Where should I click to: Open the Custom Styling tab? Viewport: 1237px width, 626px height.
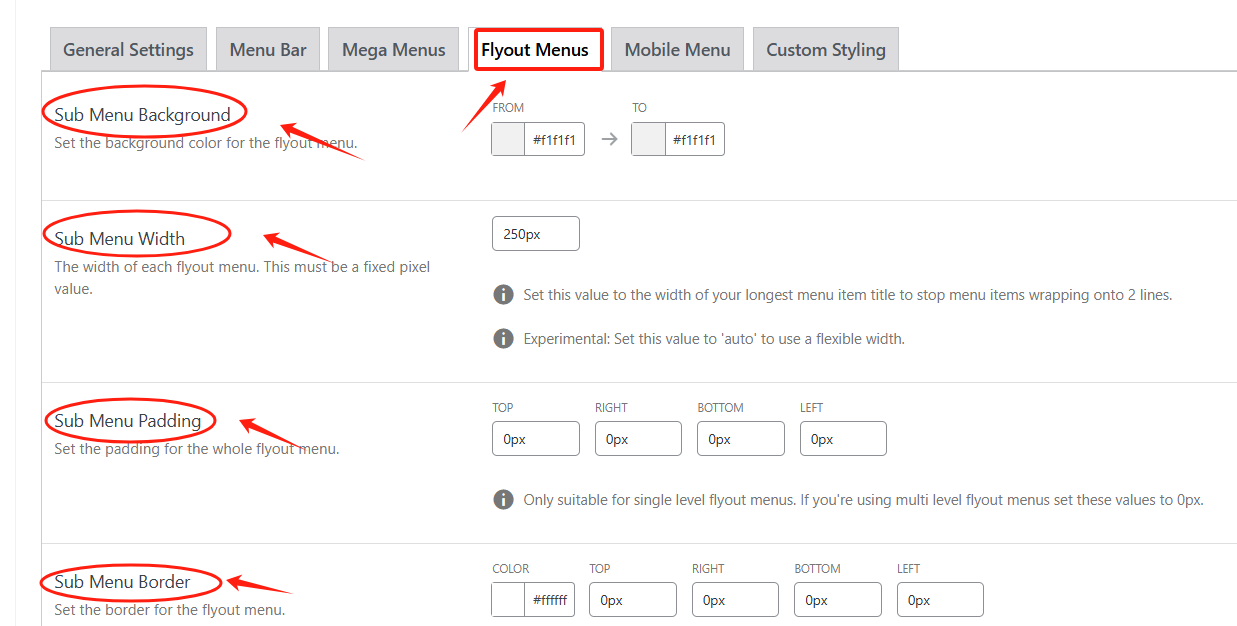pyautogui.click(x=825, y=48)
